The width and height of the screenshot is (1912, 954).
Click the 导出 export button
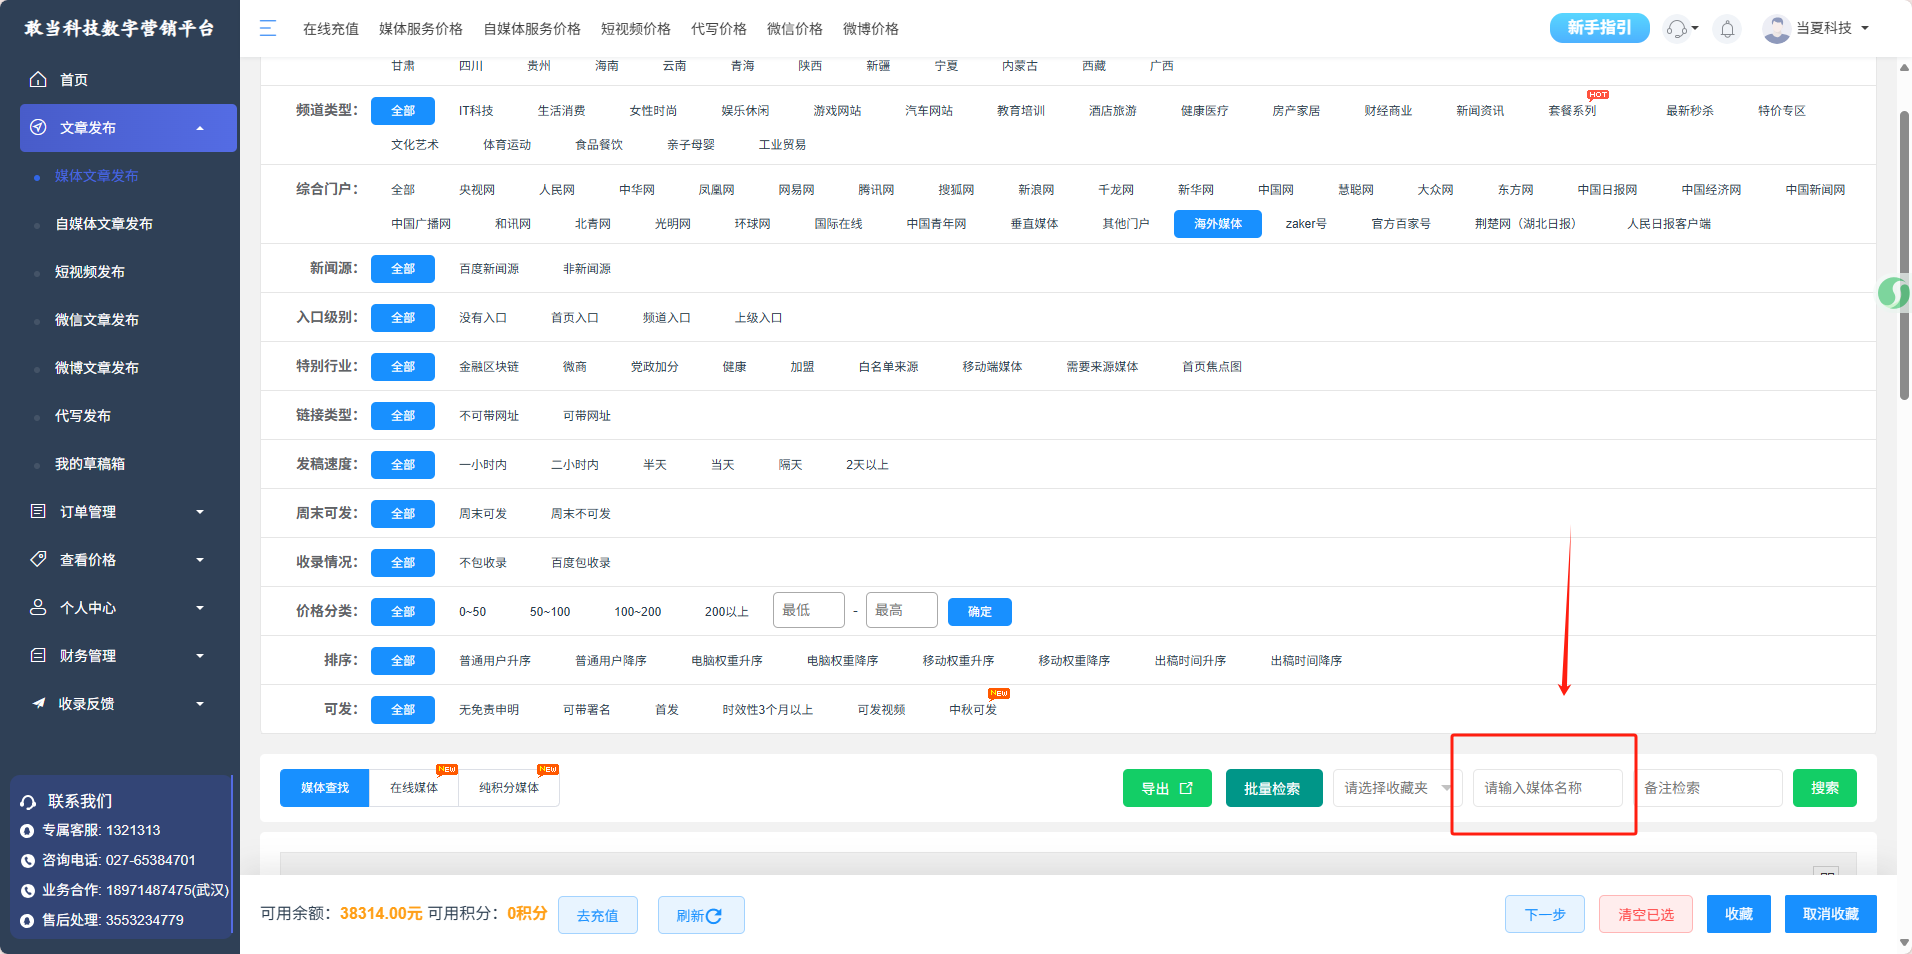[x=1167, y=788]
